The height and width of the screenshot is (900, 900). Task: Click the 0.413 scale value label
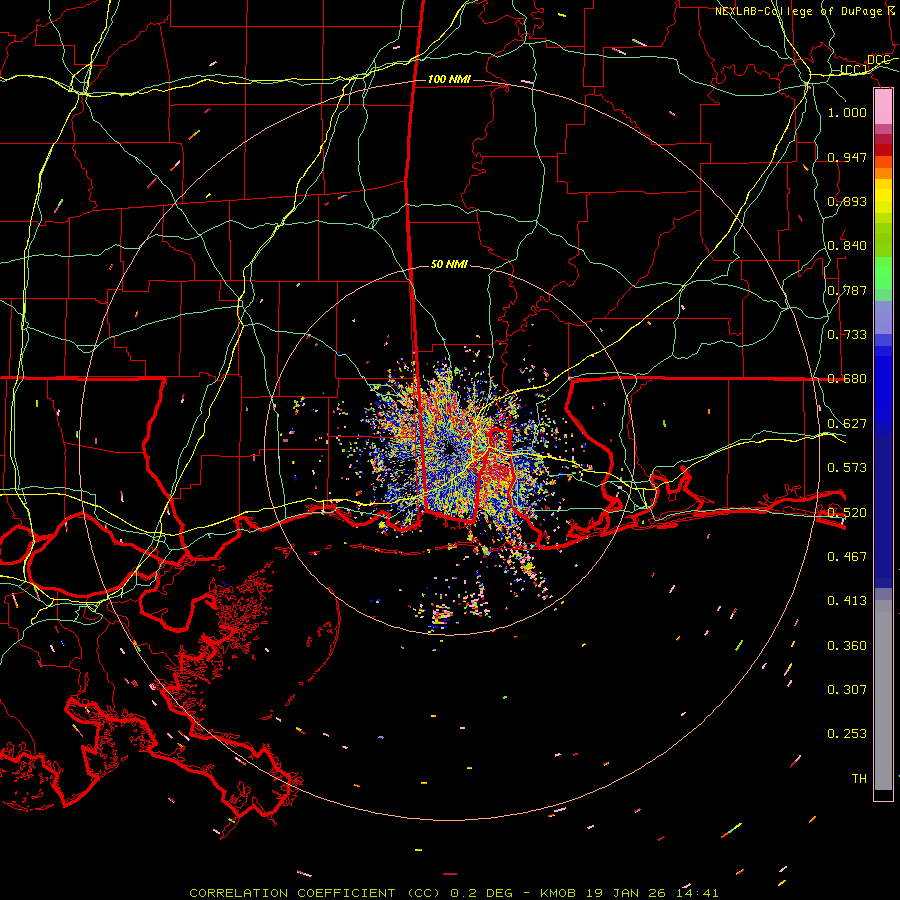(x=847, y=601)
